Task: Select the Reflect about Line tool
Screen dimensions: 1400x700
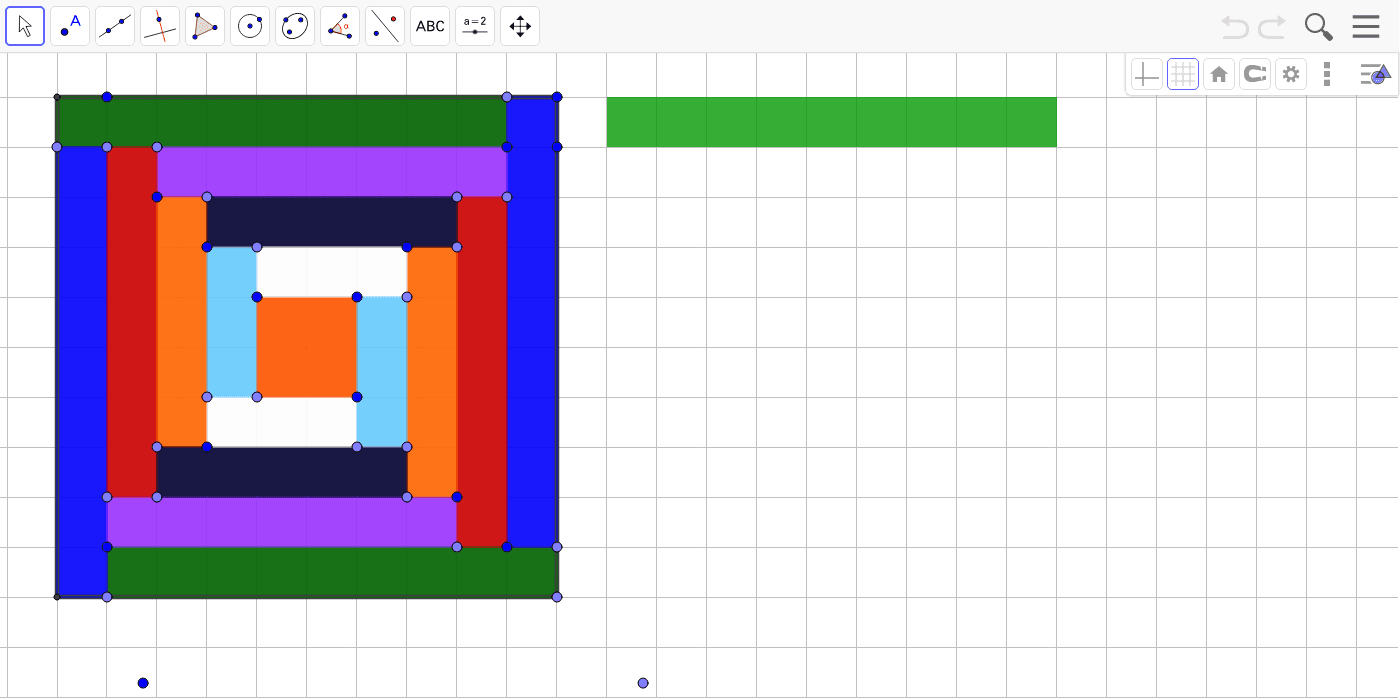Action: [x=385, y=26]
